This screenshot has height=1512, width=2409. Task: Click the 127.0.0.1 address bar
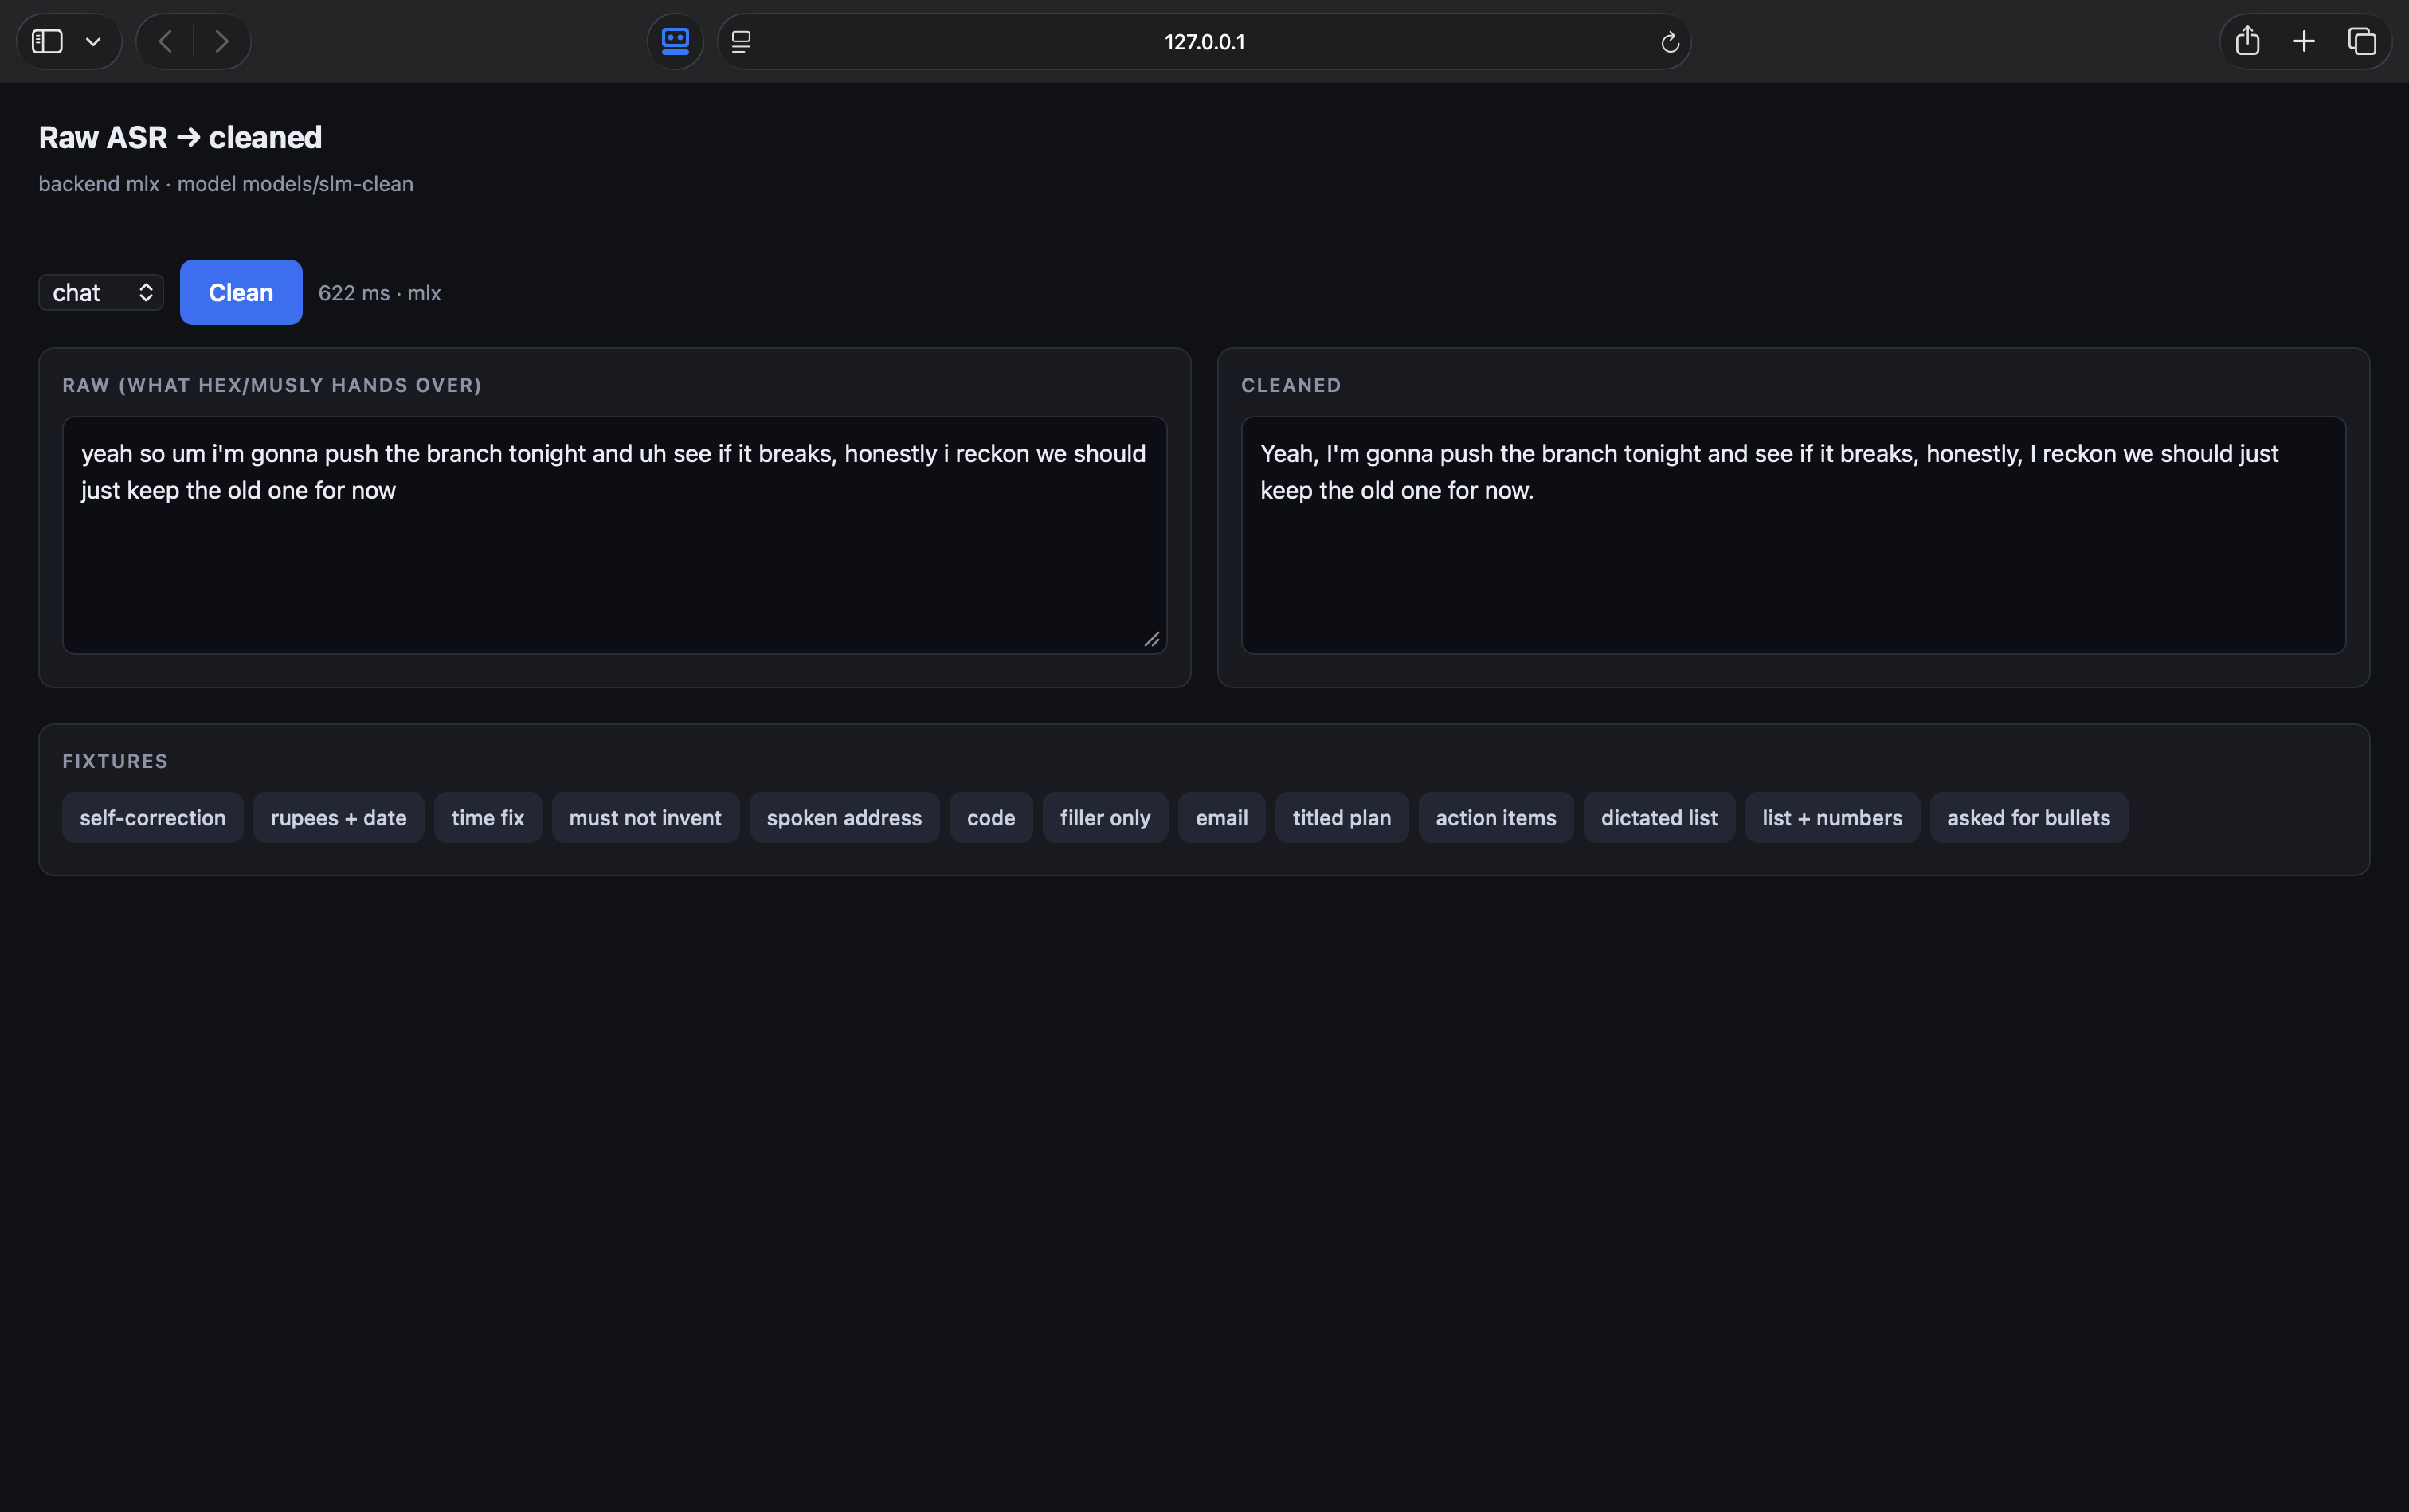click(1204, 41)
